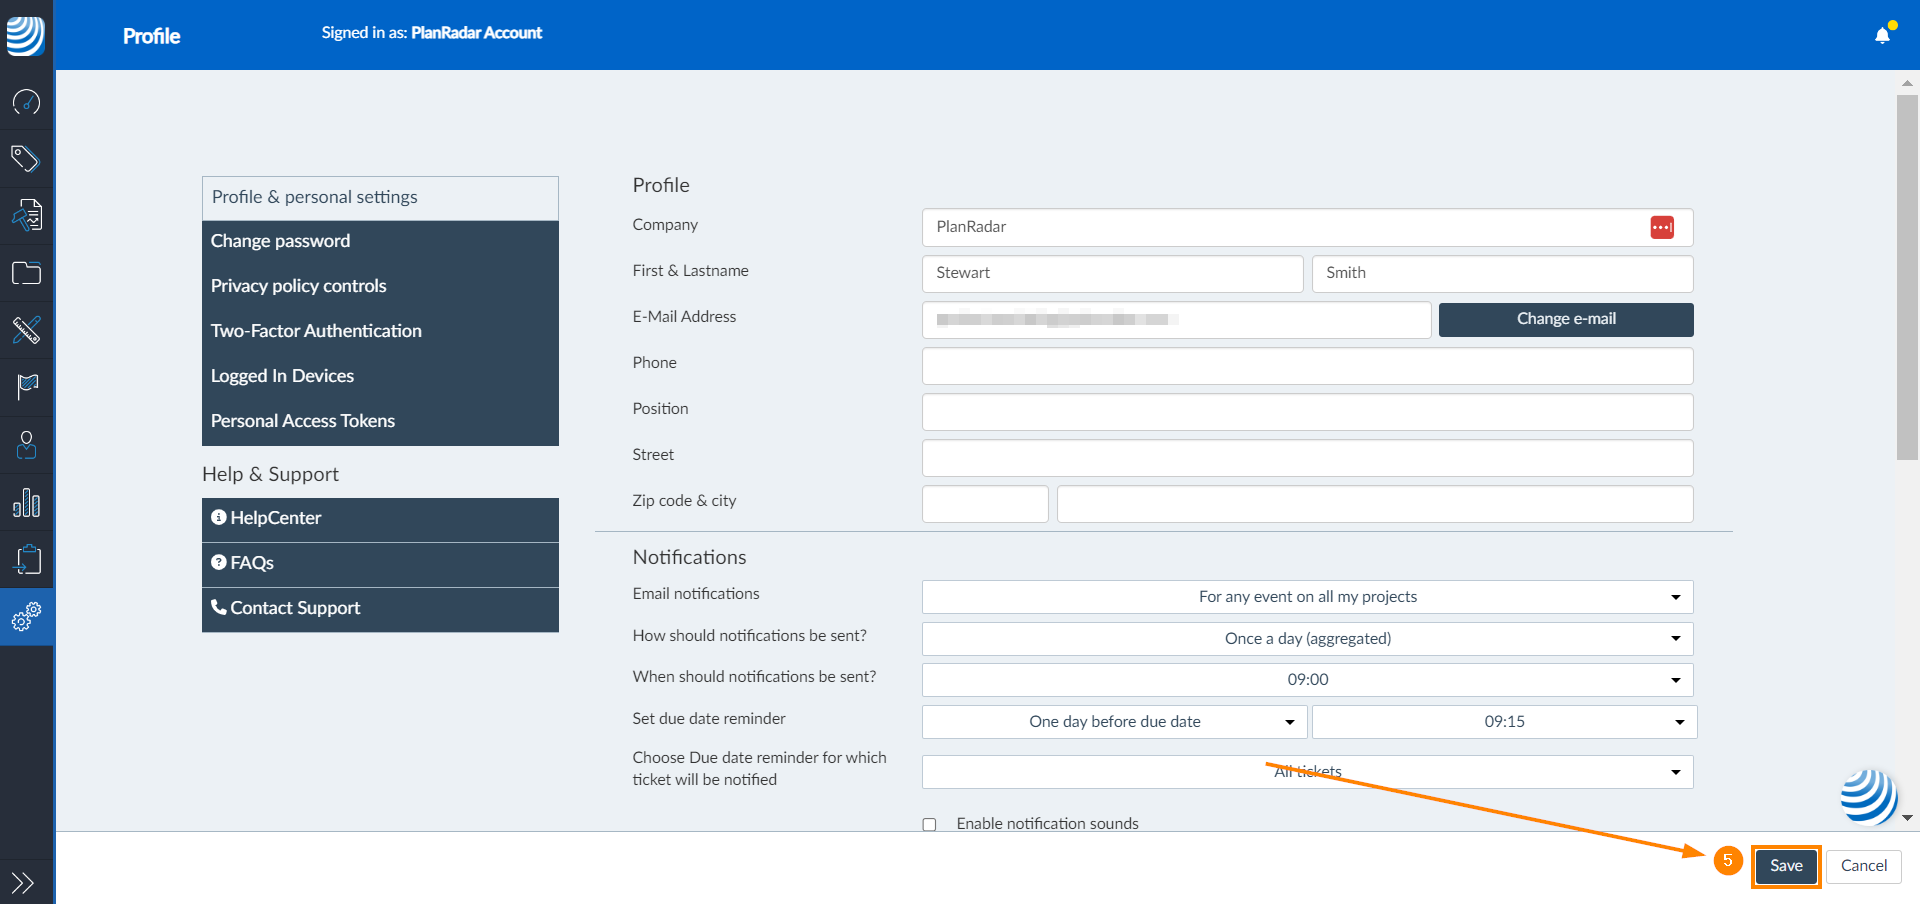Open the dashboard gauge icon in sidebar
Viewport: 1920px width, 904px height.
(26, 102)
